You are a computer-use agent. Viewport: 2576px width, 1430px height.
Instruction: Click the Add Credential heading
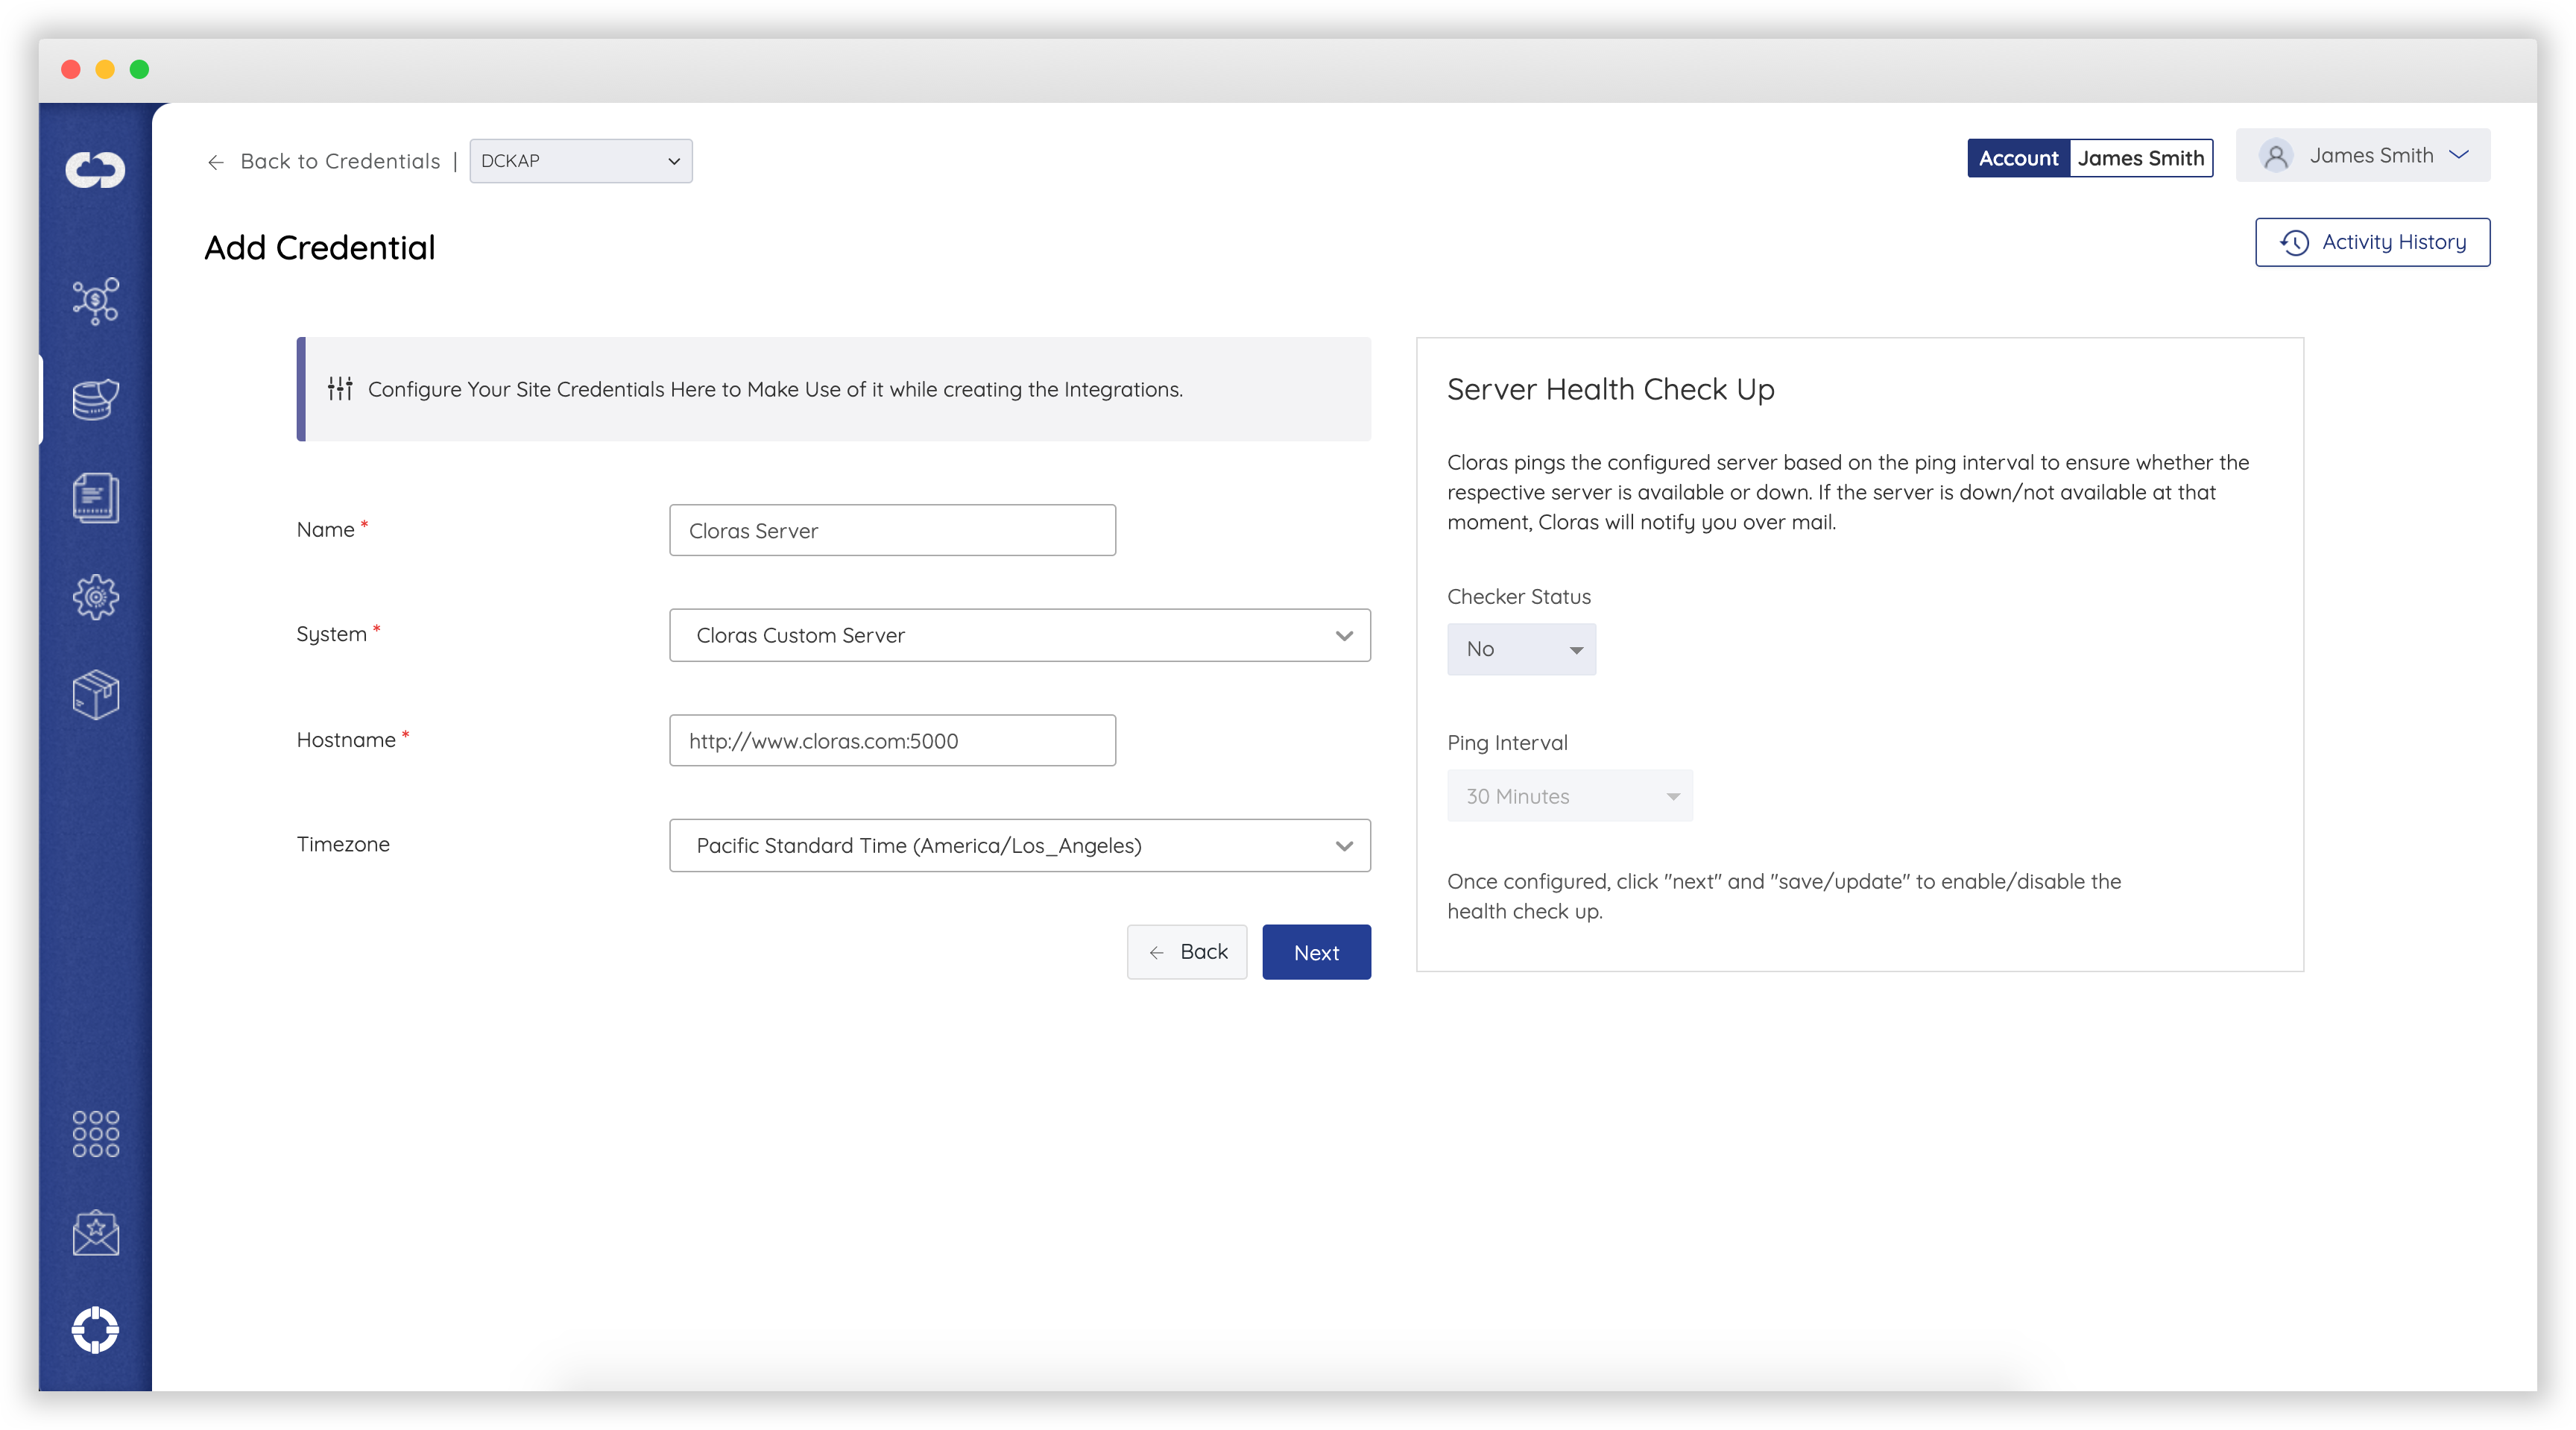(x=320, y=248)
